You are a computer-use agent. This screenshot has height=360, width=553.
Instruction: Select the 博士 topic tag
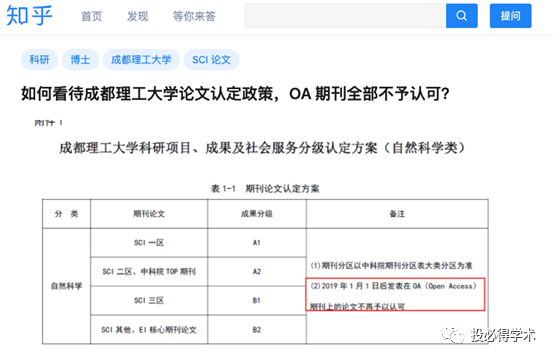[x=80, y=60]
